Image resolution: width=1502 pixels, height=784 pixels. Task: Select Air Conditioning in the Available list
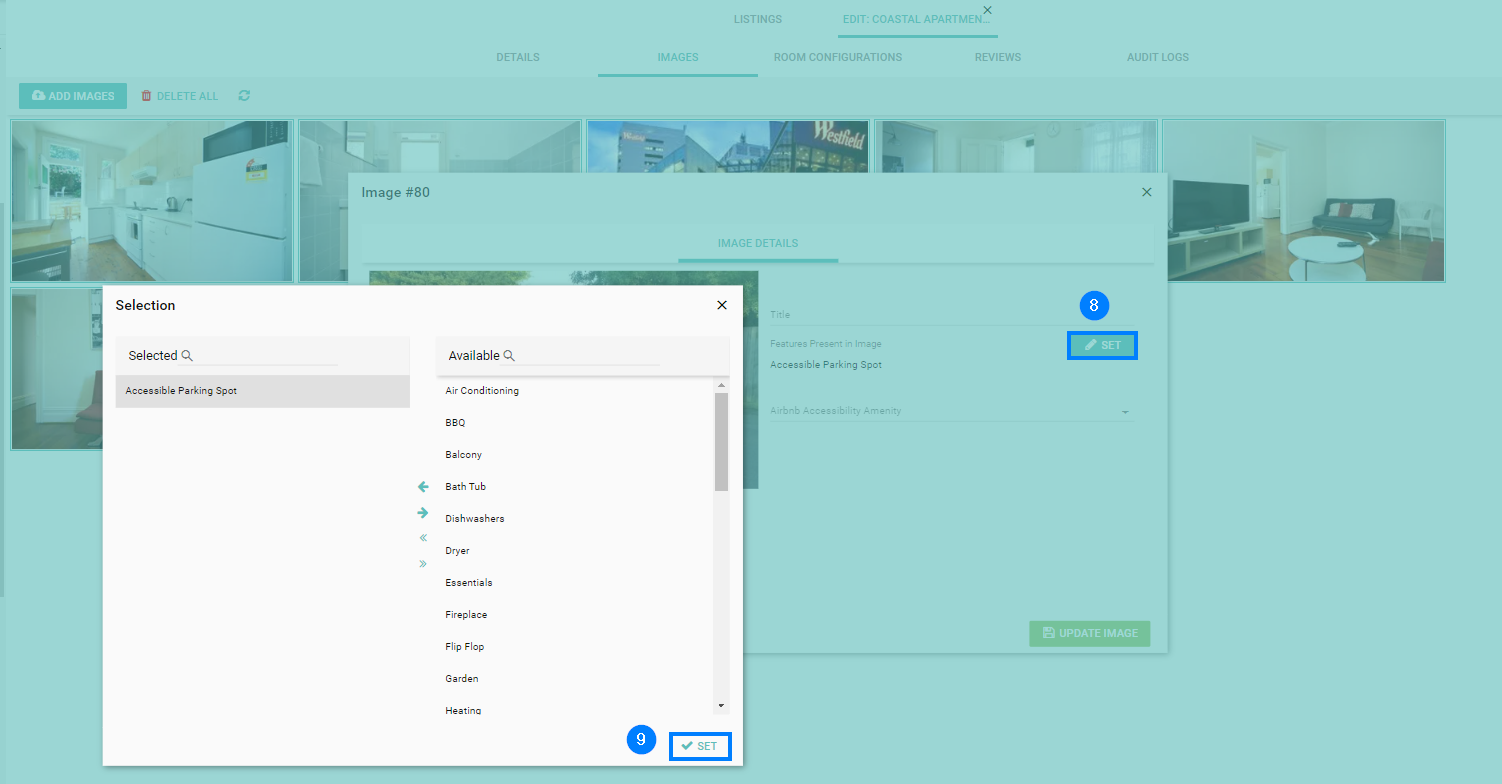482,391
